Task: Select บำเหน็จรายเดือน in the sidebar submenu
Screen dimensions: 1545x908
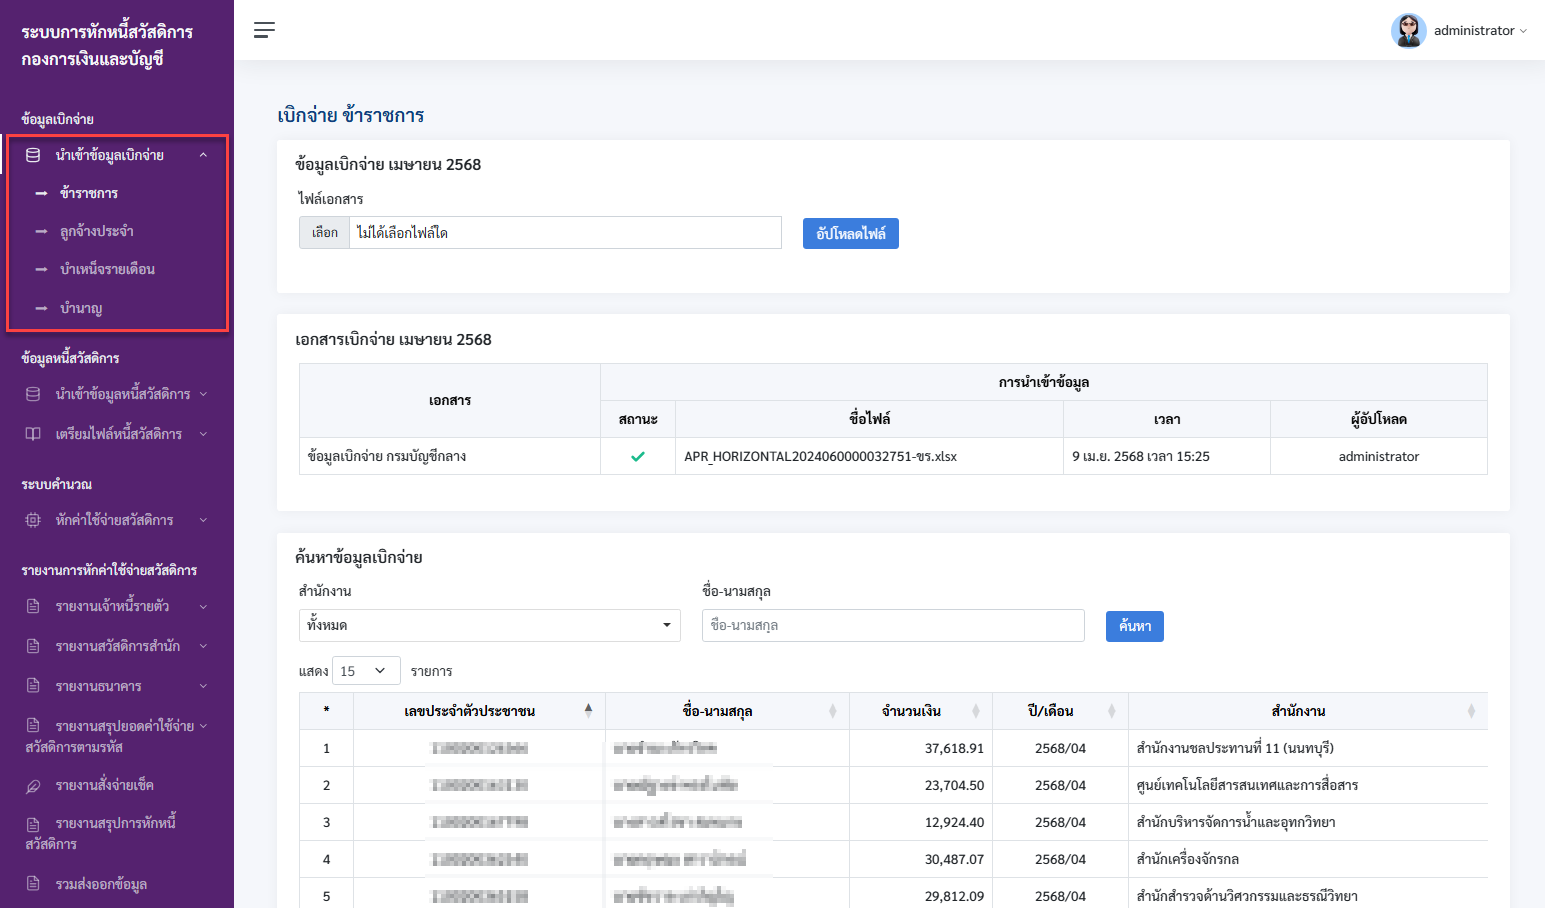Action: (107, 269)
